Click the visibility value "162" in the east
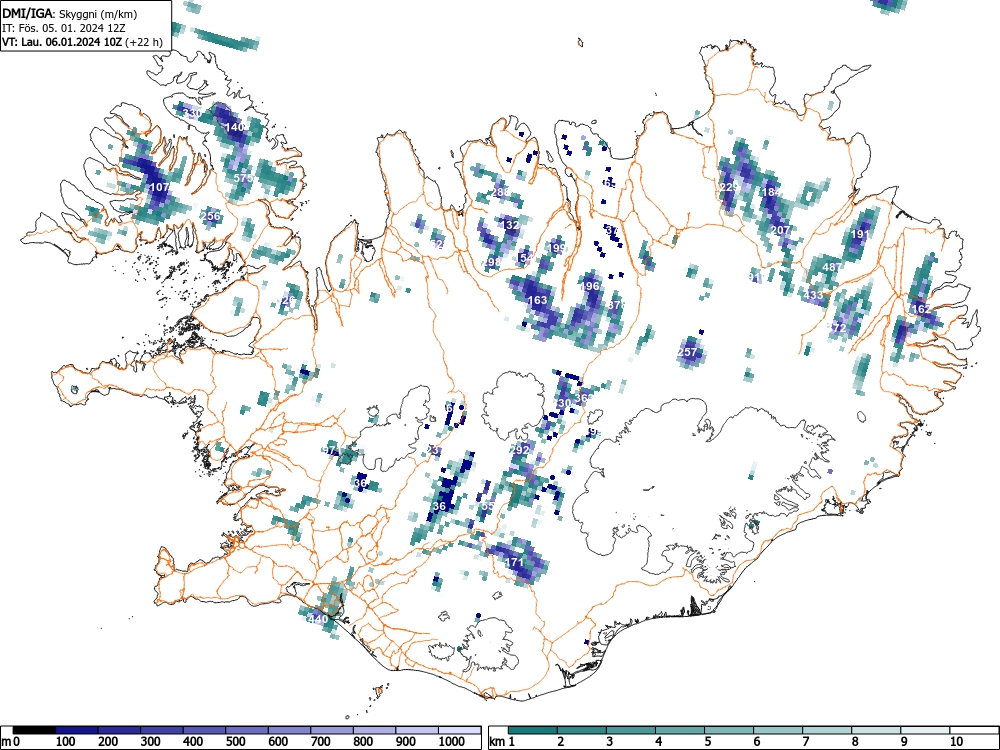The height and width of the screenshot is (750, 1000). pyautogui.click(x=921, y=309)
